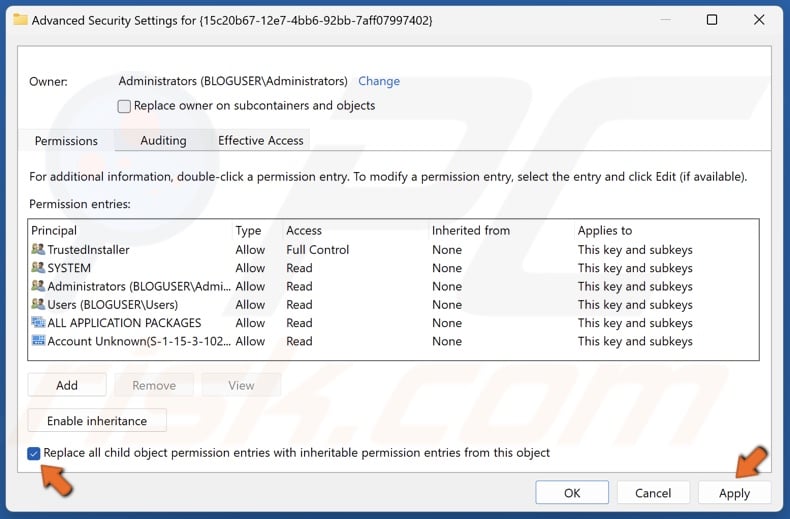Click the TrustedInstaller group icon
This screenshot has width=790, height=519.
point(38,249)
